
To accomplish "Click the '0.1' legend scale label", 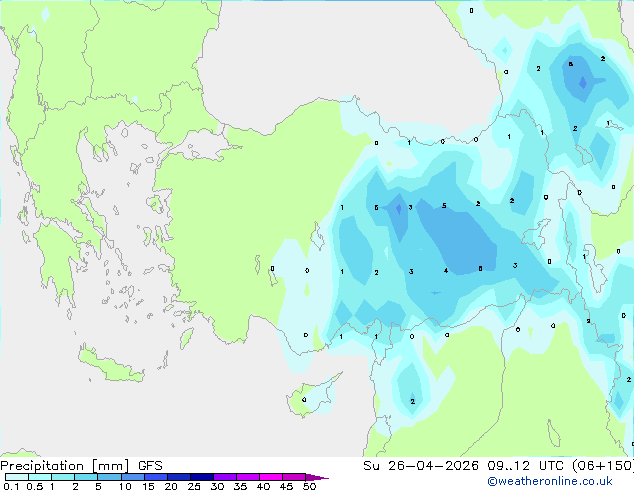I will pyautogui.click(x=11, y=486).
